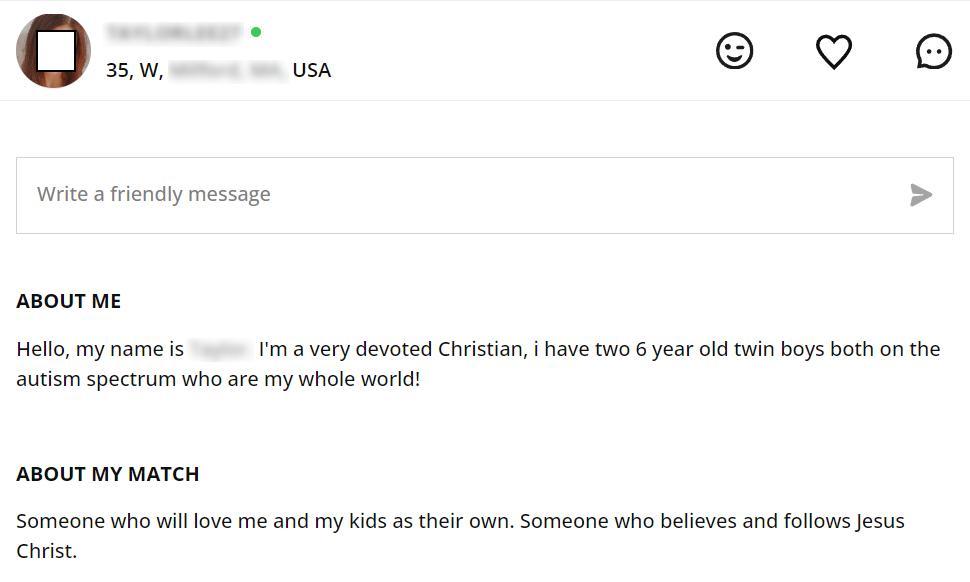Viewport: 970px width, 582px height.
Task: Click the green online status dot
Action: [x=256, y=32]
